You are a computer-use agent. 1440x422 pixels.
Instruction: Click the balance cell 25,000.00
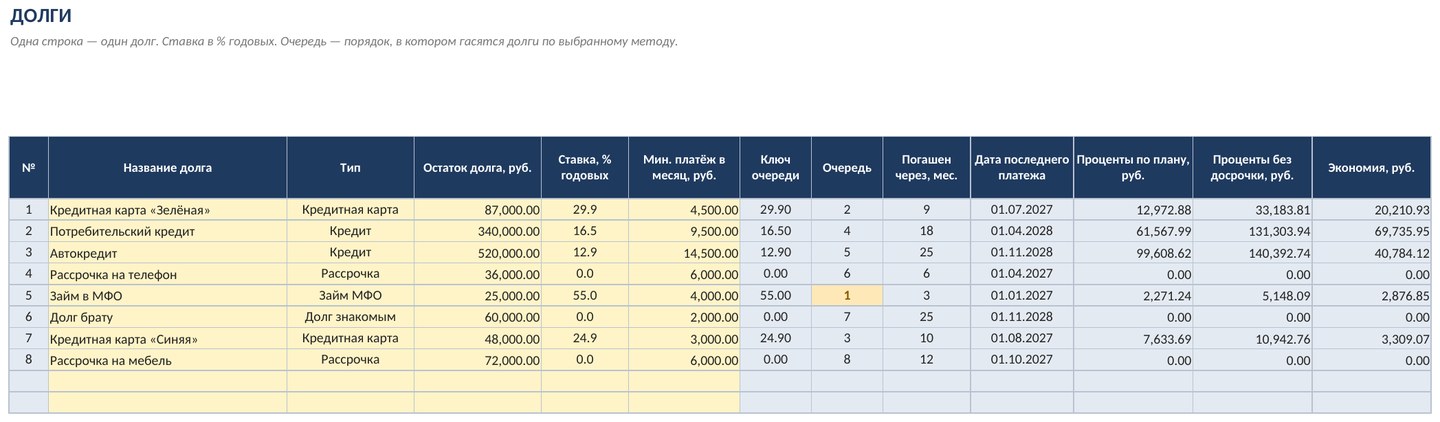tap(478, 295)
